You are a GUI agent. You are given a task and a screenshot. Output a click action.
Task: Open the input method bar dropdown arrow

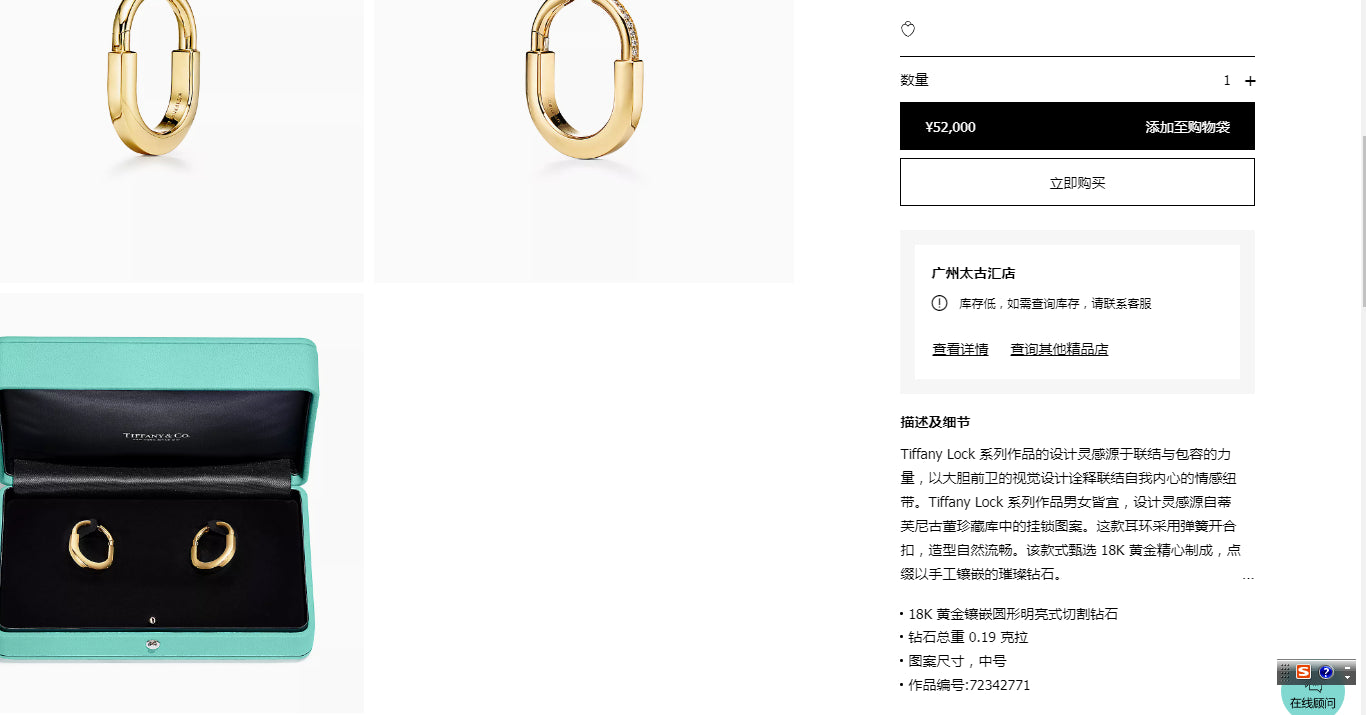(x=1347, y=678)
